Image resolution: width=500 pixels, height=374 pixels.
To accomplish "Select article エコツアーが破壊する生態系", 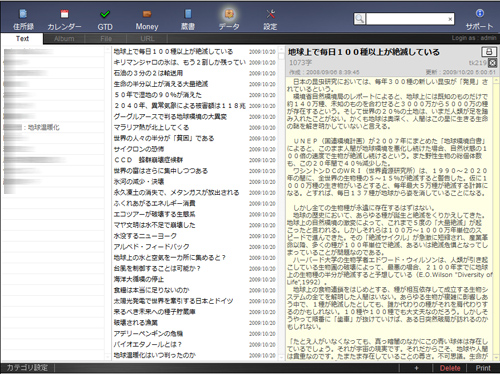I will (x=195, y=214).
